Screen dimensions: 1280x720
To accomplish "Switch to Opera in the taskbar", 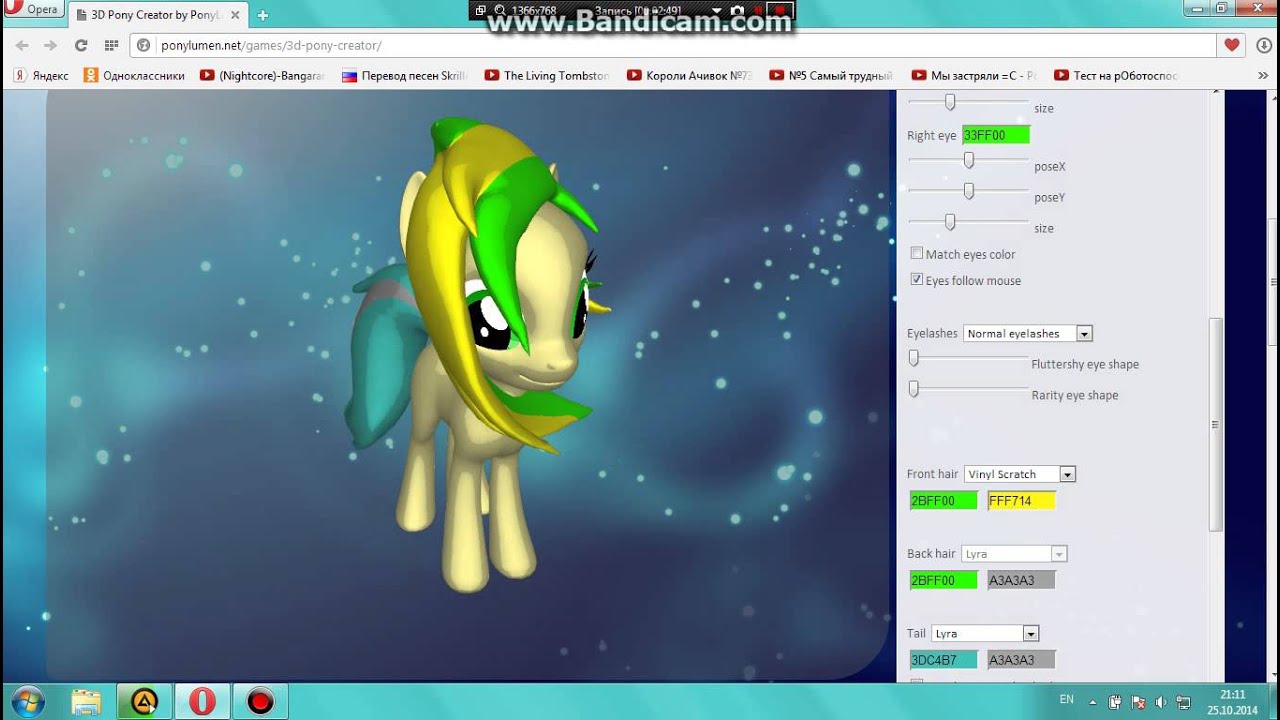I will 202,702.
